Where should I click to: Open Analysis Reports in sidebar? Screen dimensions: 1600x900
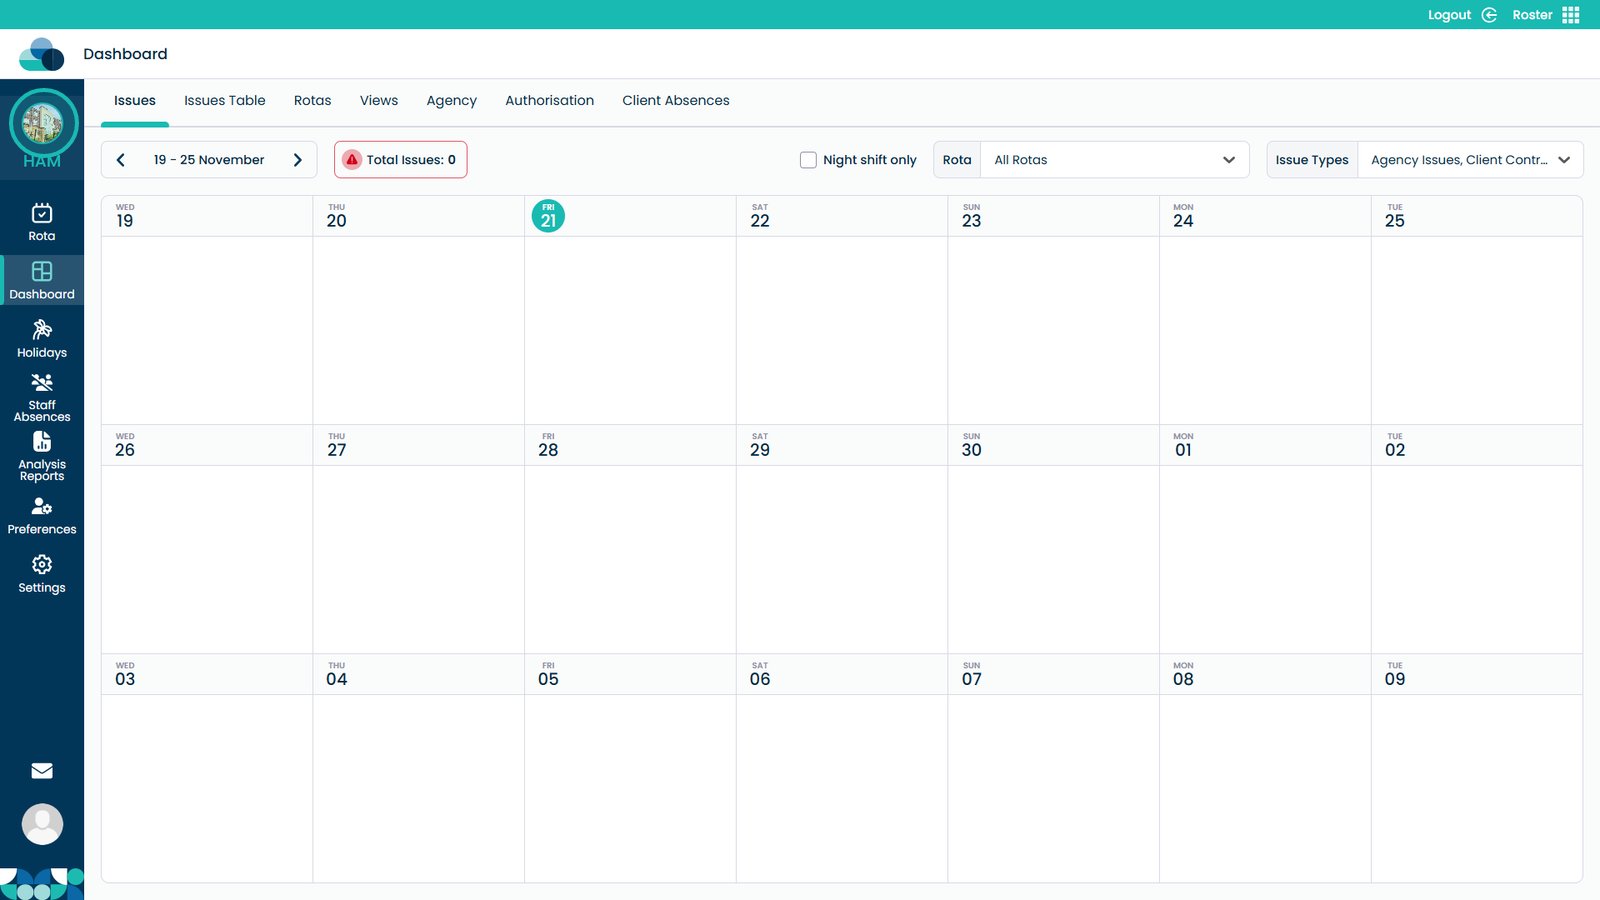[42, 455]
